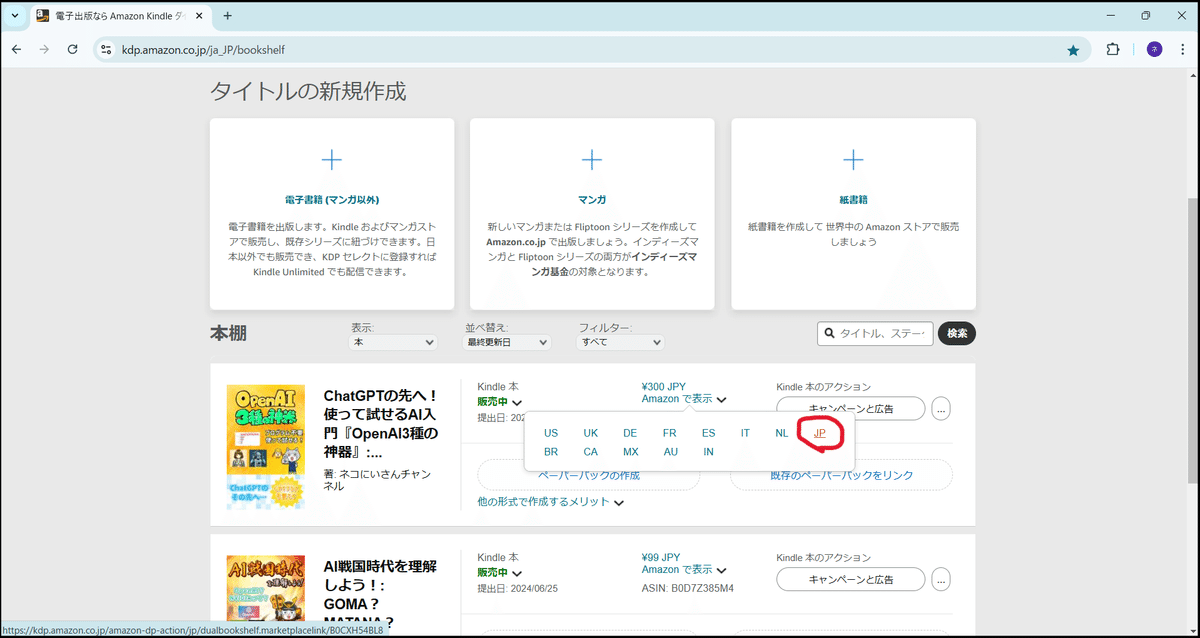Select UK marketplace link
Image resolution: width=1200 pixels, height=638 pixels.
coord(591,433)
